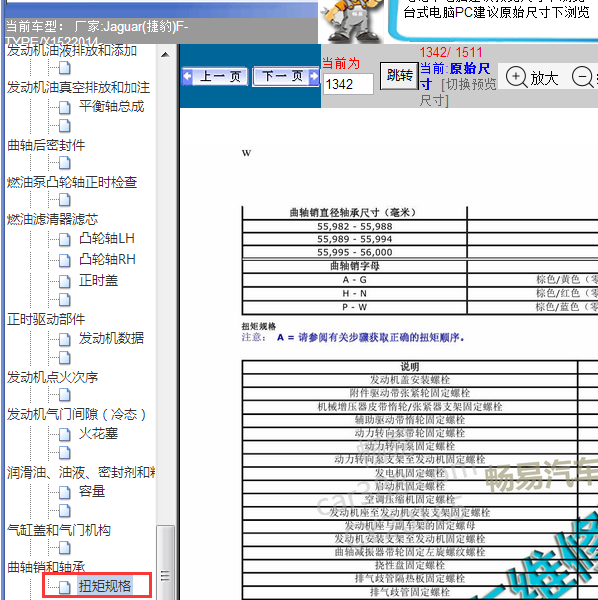Click the mechanic mascot image in header
Screen dimensions: 598x600
[351, 21]
